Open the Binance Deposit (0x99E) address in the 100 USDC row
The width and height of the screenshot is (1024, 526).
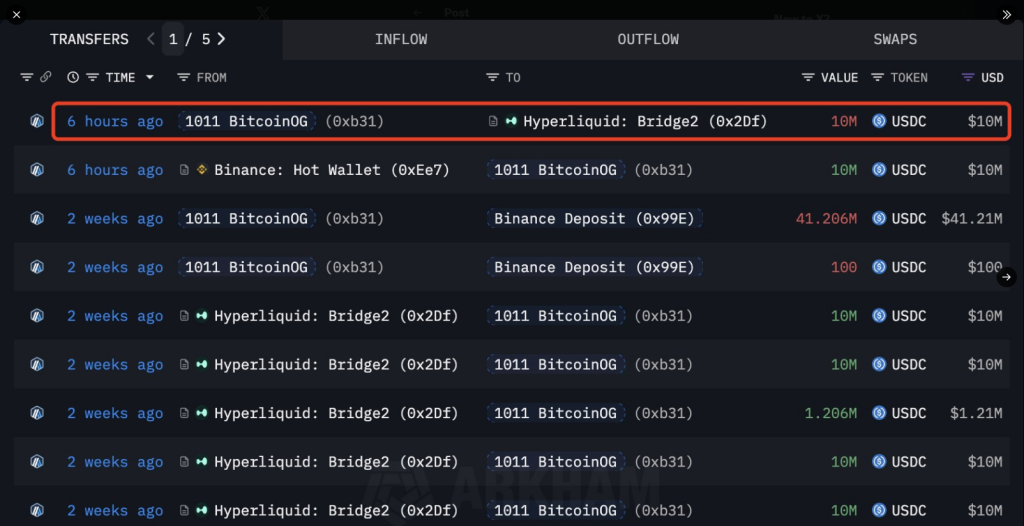pos(594,267)
